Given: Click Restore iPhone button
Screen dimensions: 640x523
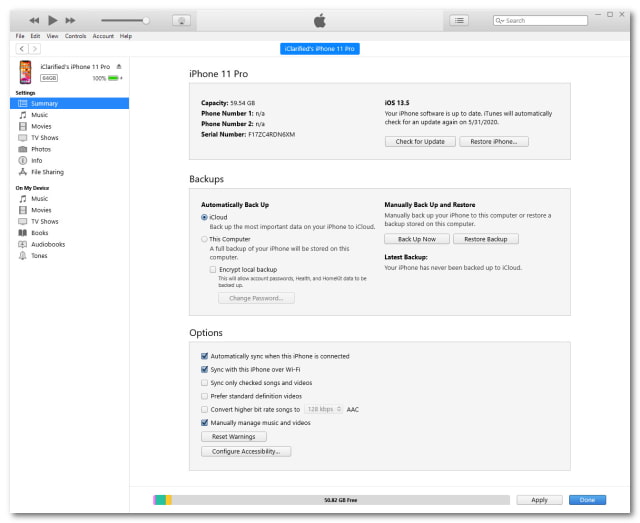Looking at the screenshot, I should pyautogui.click(x=494, y=142).
